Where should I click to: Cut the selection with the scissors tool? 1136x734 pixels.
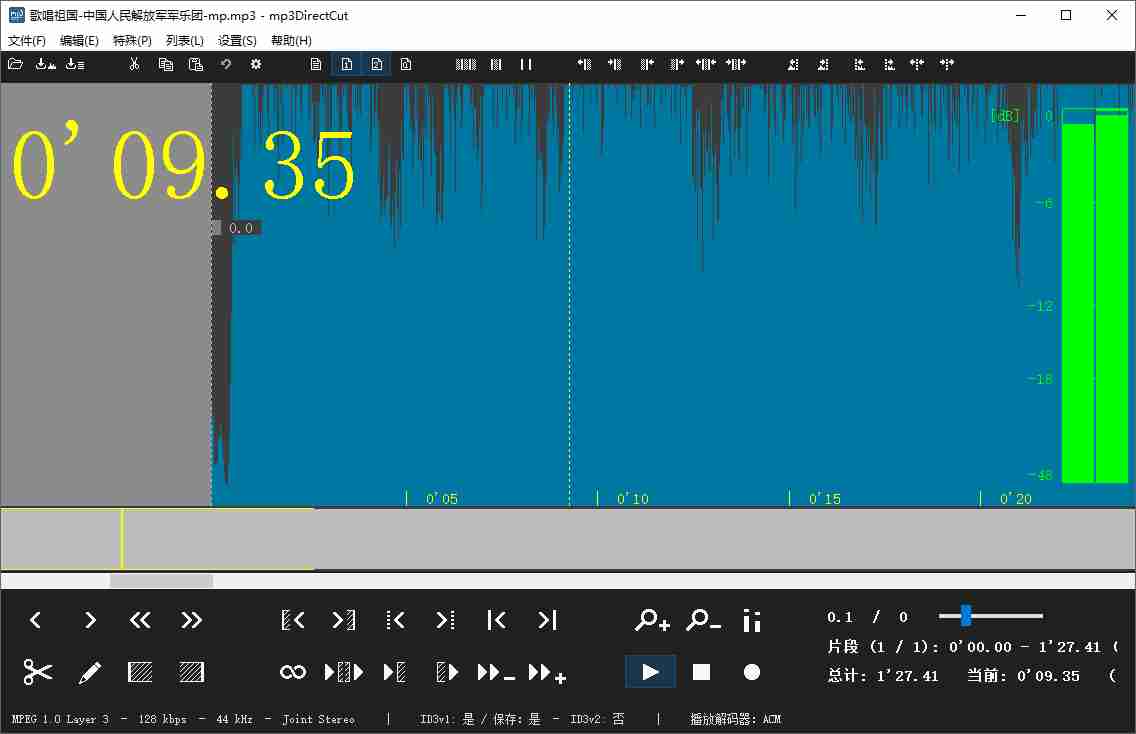click(x=135, y=64)
